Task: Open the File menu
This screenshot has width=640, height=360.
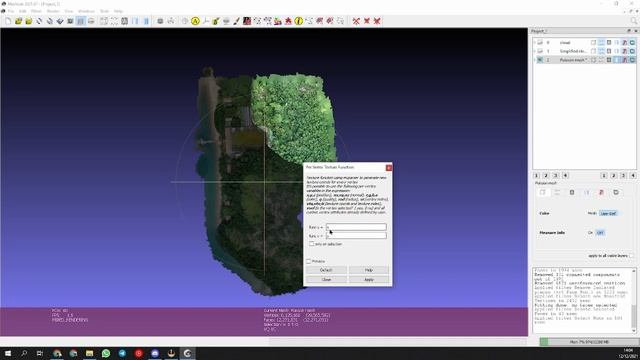Action: click(11, 11)
